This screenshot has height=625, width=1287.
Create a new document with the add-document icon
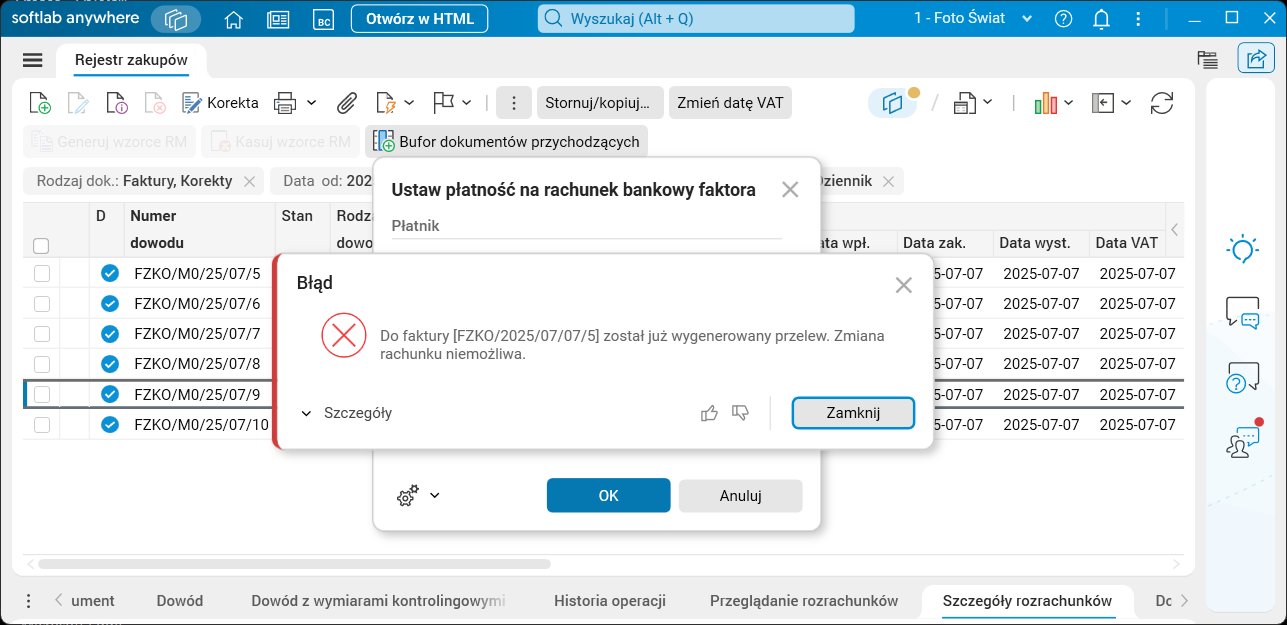pos(39,102)
